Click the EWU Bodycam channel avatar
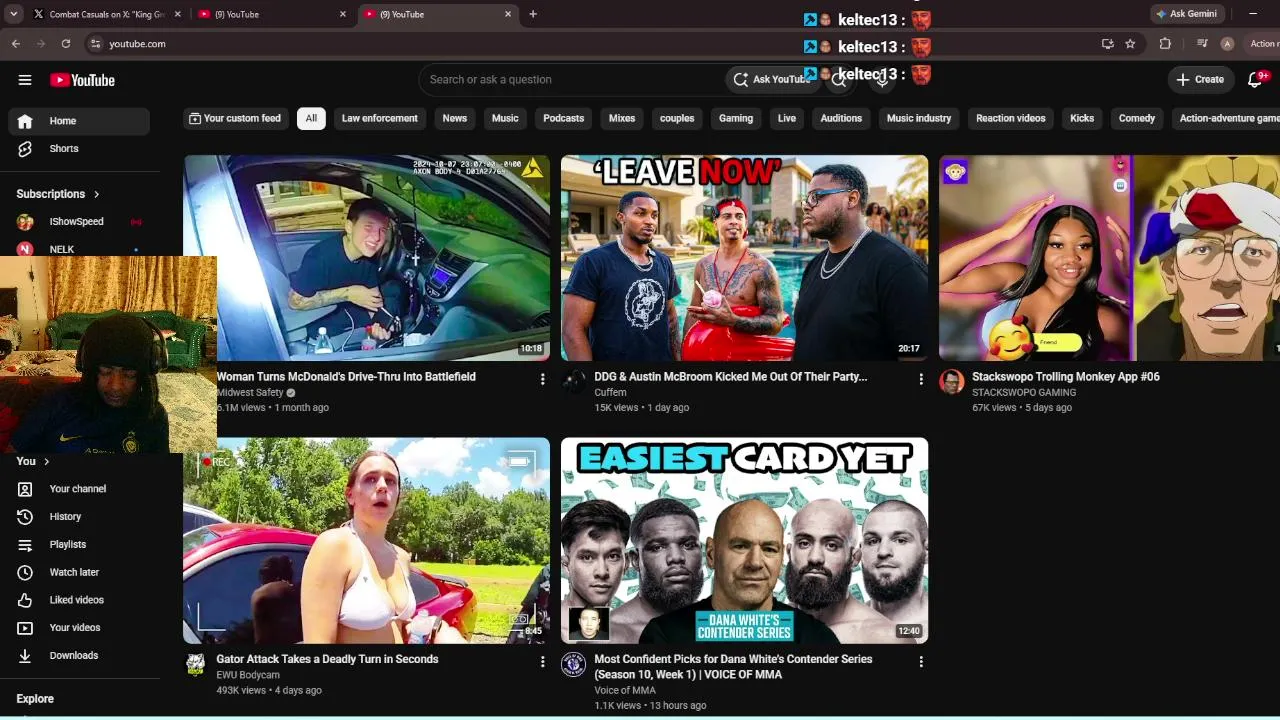This screenshot has height=720, width=1280. click(196, 664)
